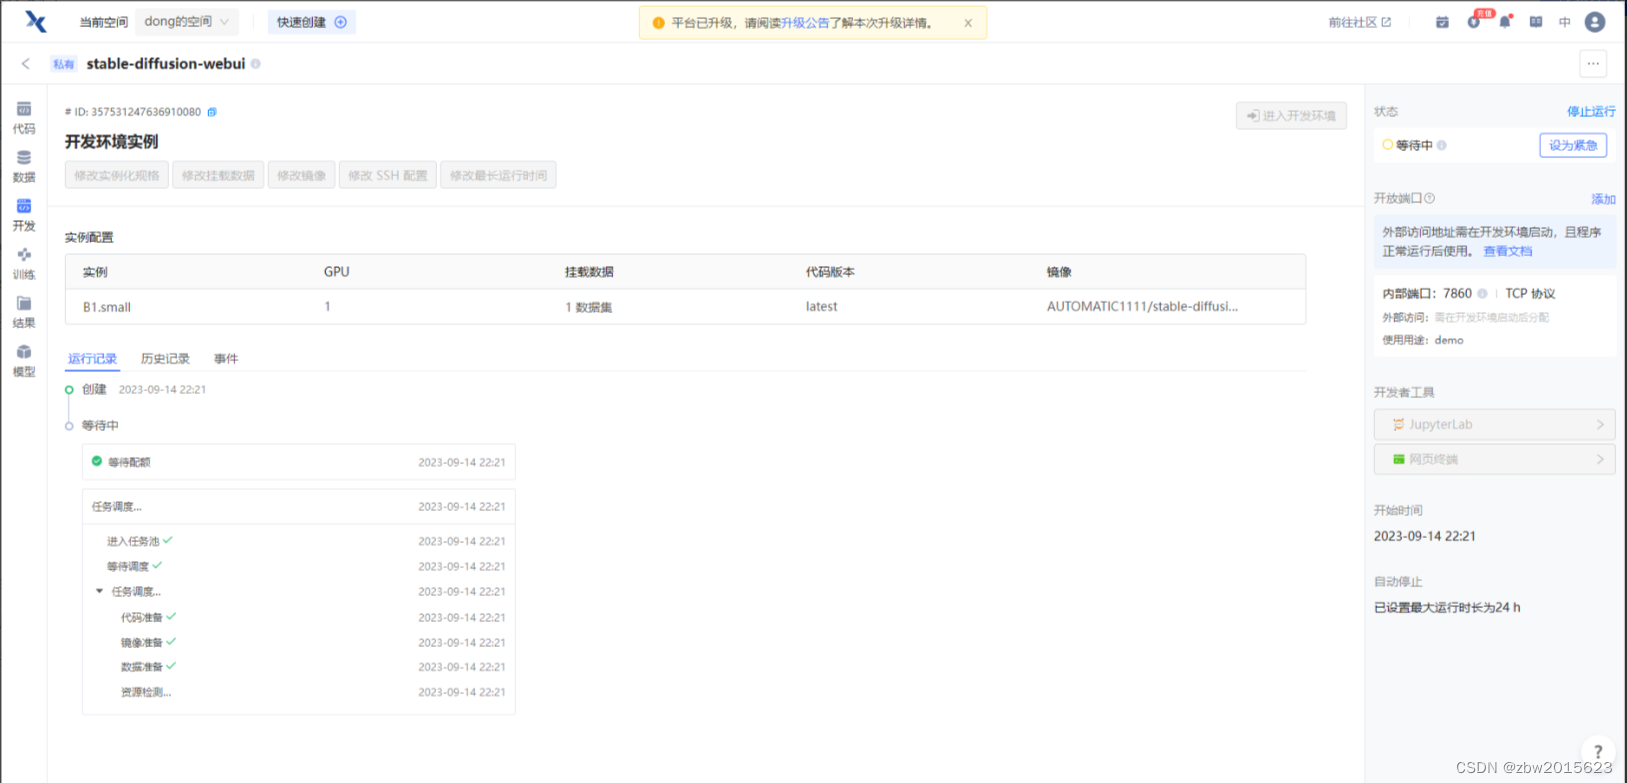Viewport: 1627px width, 783px height.
Task: Open the 代码 (Code) sidebar section
Action: pyautogui.click(x=24, y=118)
